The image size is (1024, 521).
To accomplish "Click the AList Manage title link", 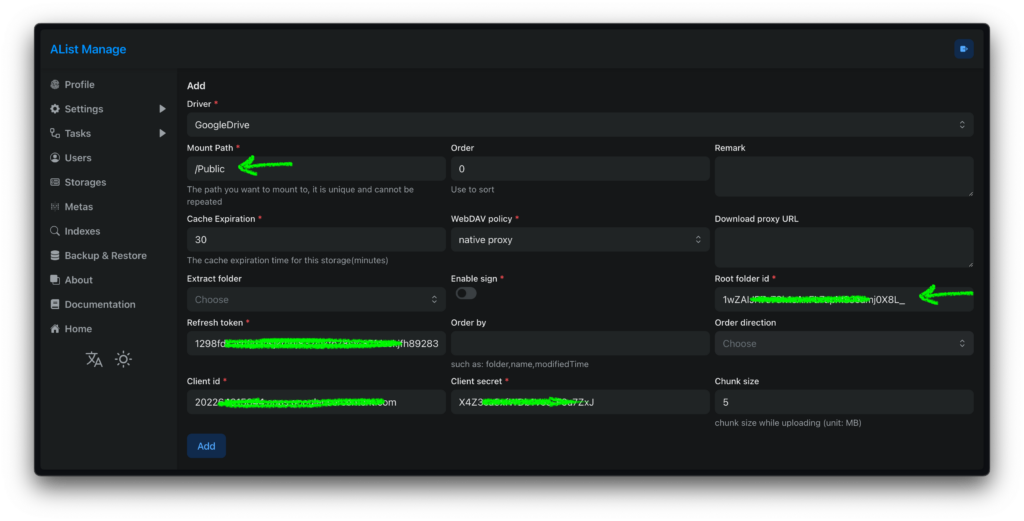I will click(88, 49).
